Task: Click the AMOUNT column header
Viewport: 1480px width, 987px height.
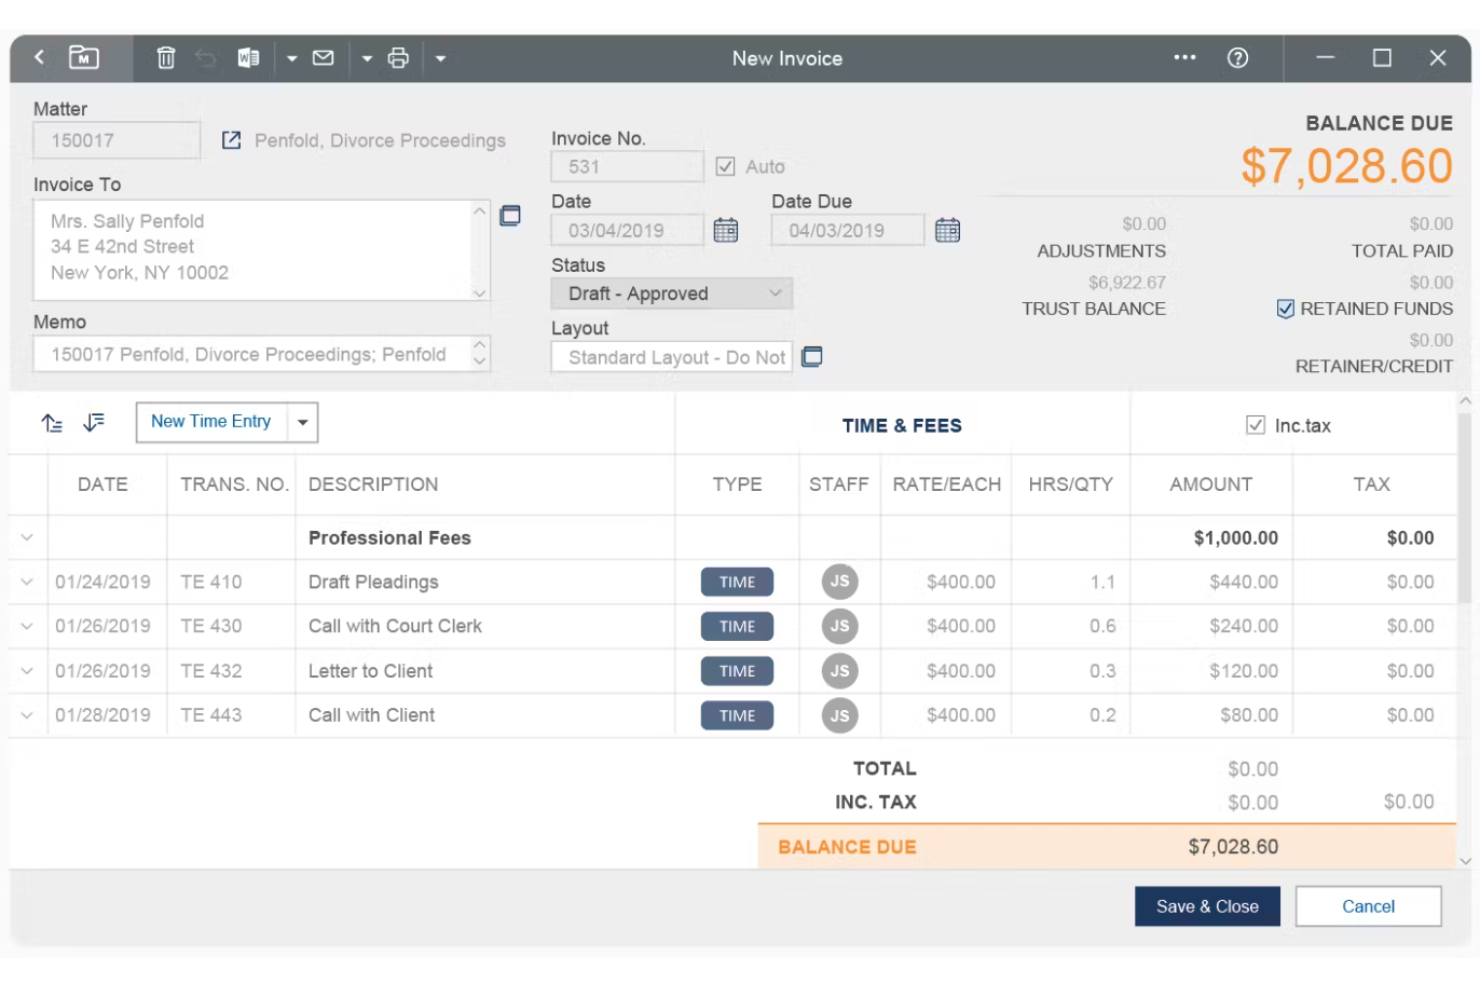Action: tap(1211, 484)
